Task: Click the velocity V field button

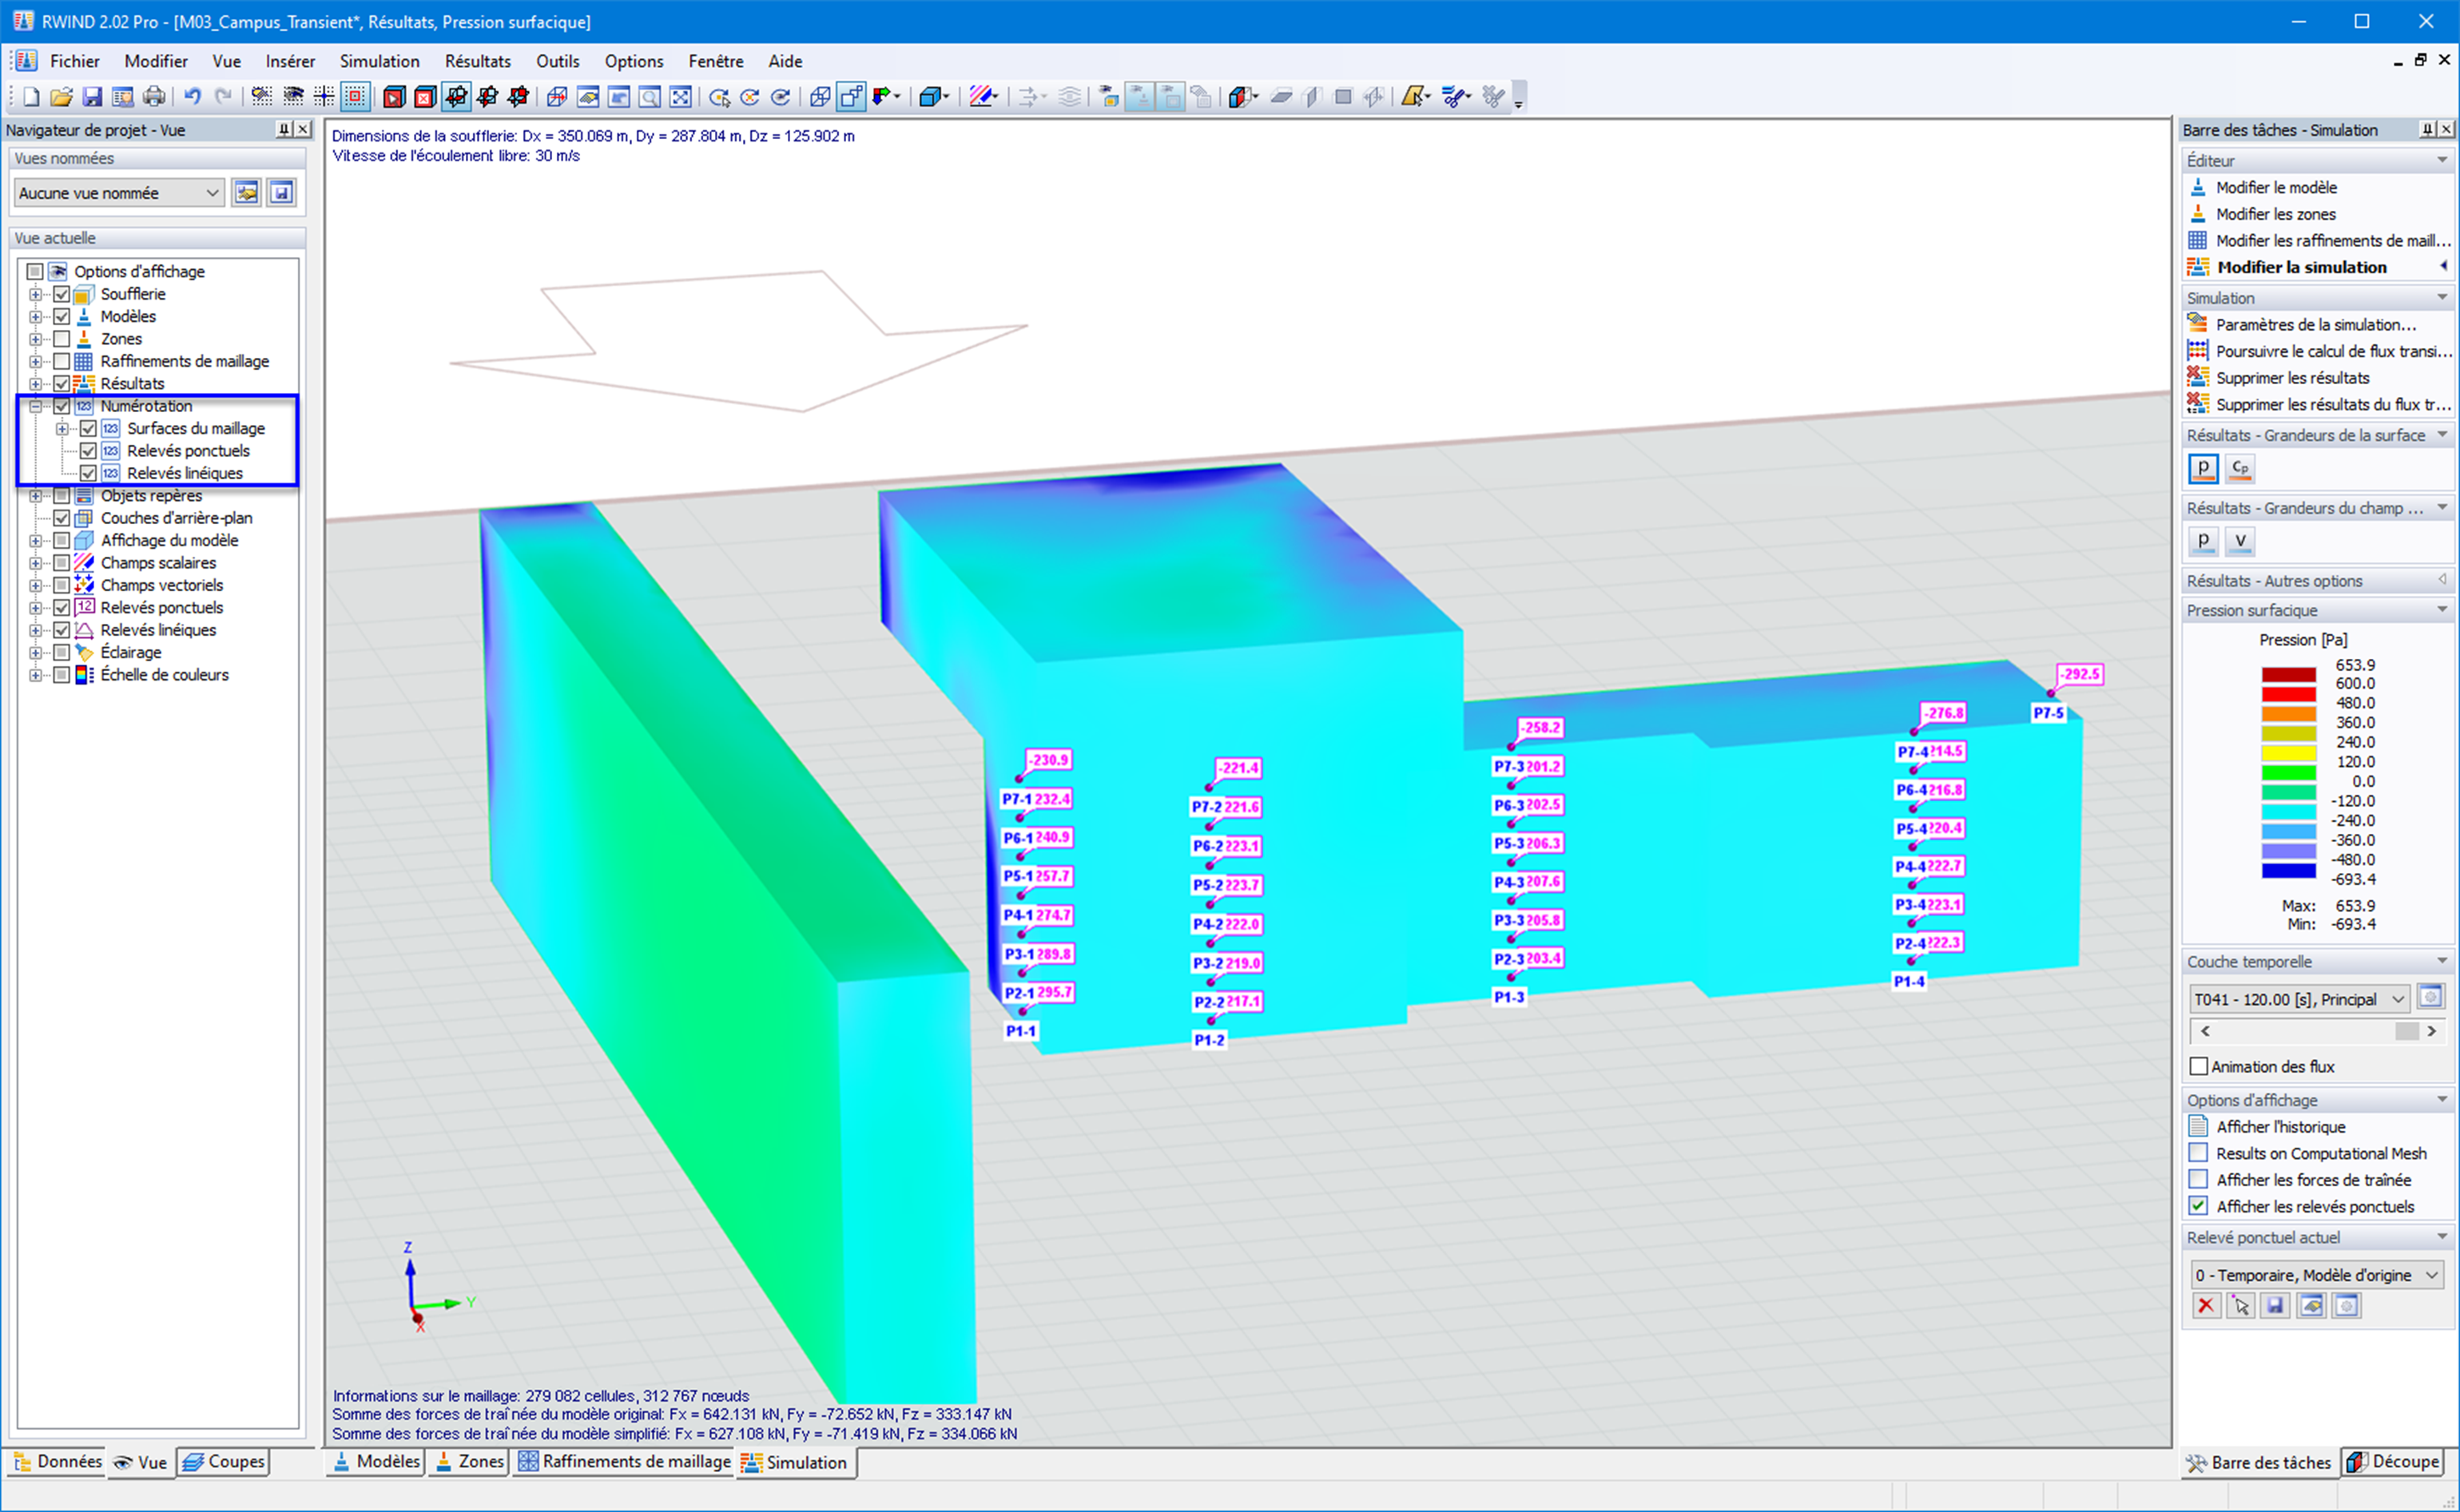Action: pos(2240,541)
